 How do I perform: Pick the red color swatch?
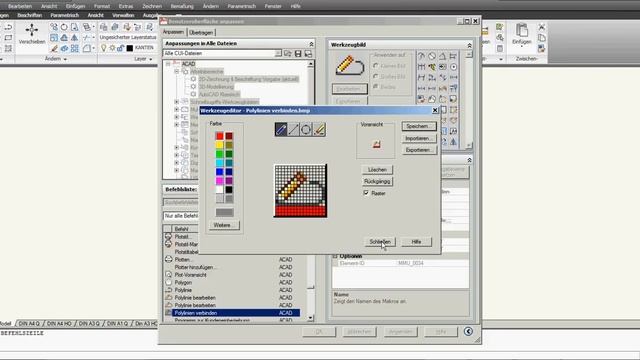coord(220,136)
